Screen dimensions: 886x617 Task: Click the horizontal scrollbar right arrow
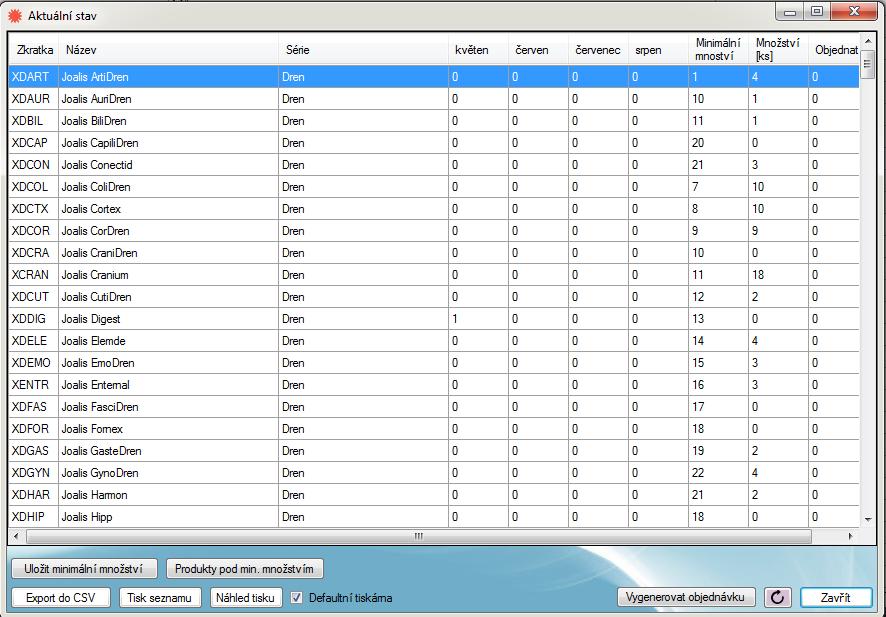[x=851, y=536]
